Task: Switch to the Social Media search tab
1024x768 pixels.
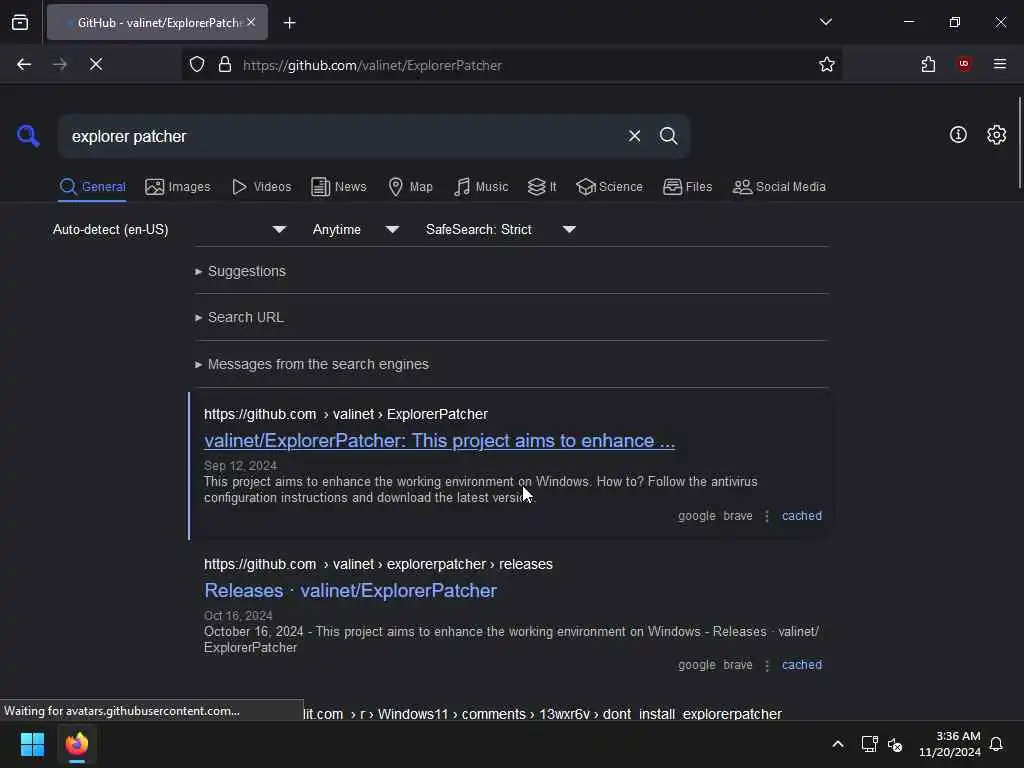Action: tap(779, 187)
